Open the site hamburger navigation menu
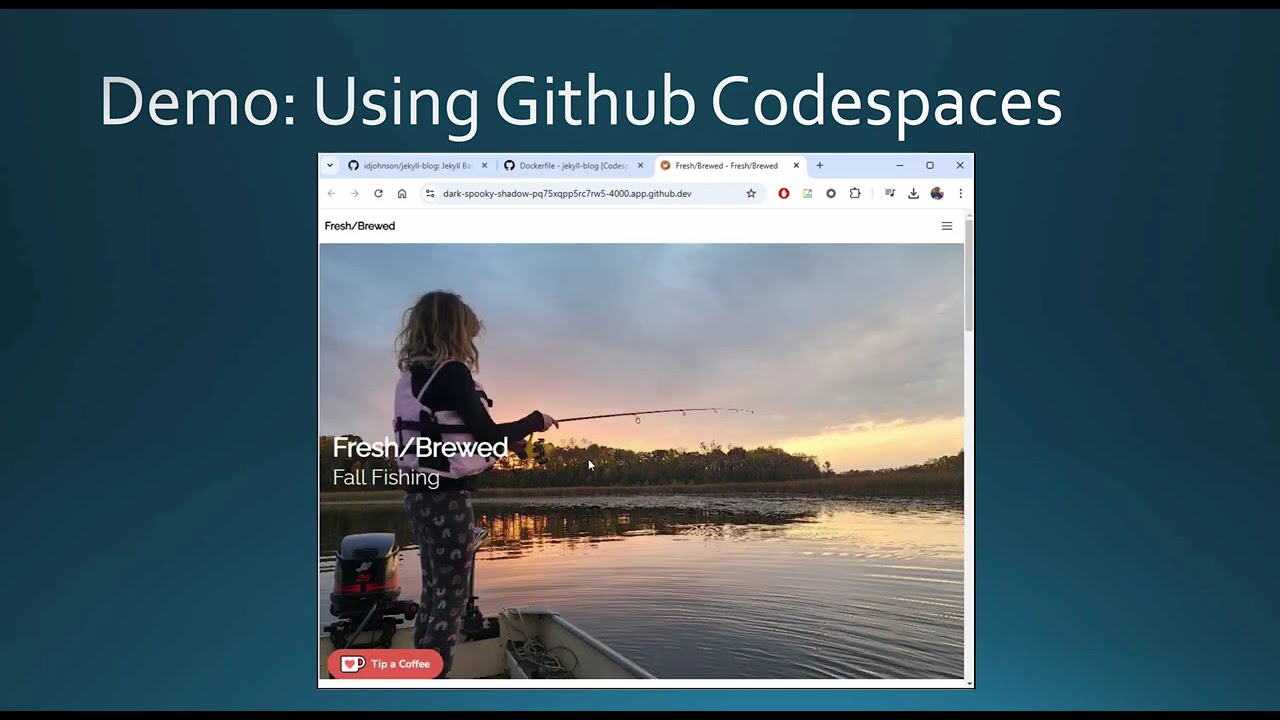 (947, 226)
